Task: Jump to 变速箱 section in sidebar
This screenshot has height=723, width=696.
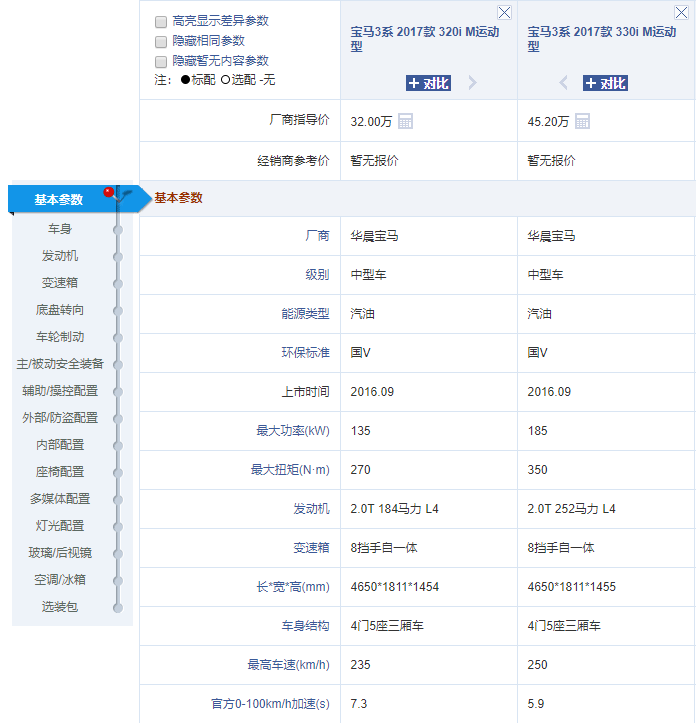Action: pos(59,283)
